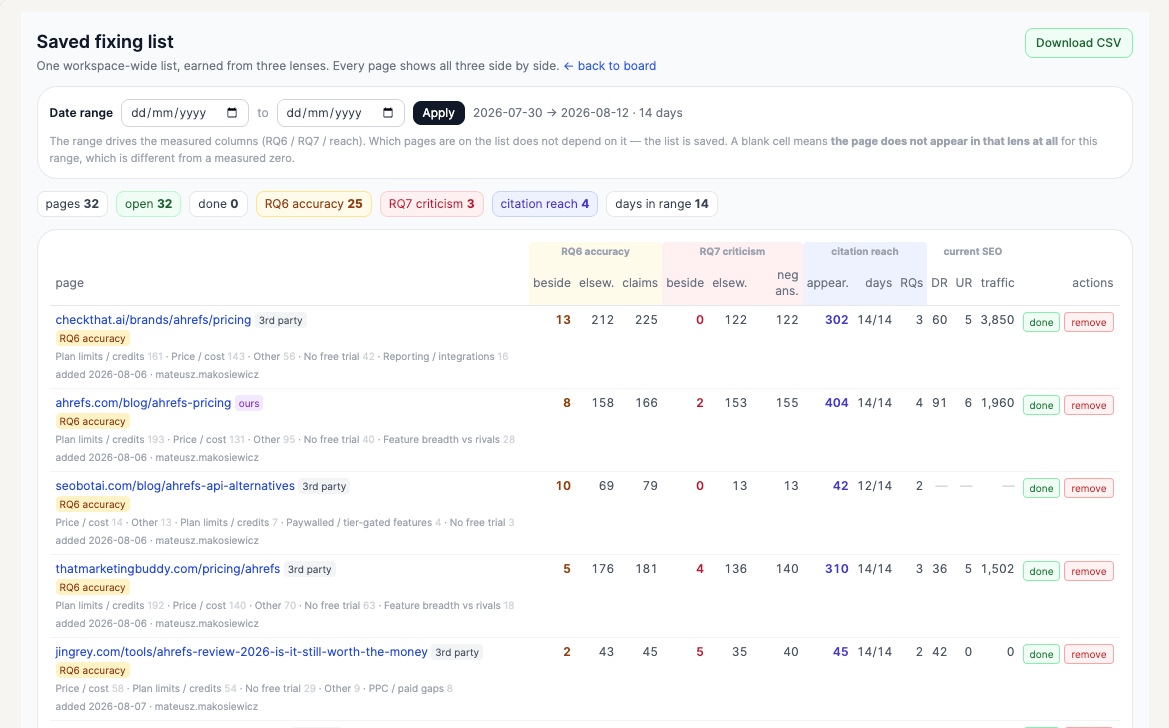Click the 'DR' column header
Image resolution: width=1169 pixels, height=728 pixels.
pos(939,283)
